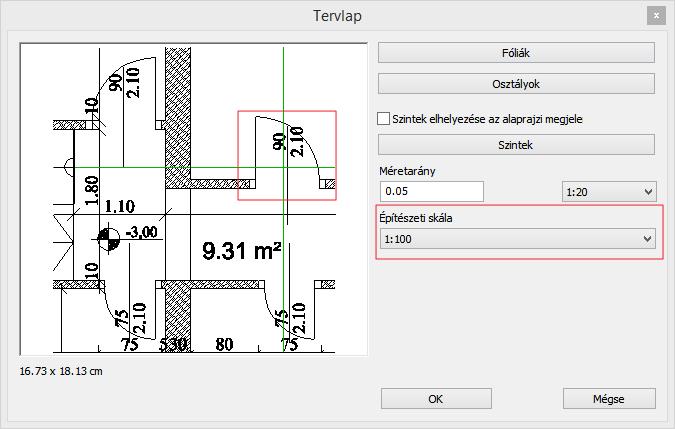Click the 16.73 x 18.13 cm size text
Screen dimensions: 675x429
(x=61, y=371)
